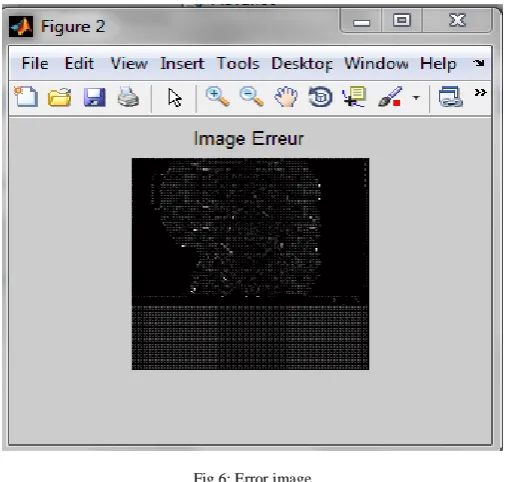Activate the Zoom Out magnifier tool

point(252,97)
